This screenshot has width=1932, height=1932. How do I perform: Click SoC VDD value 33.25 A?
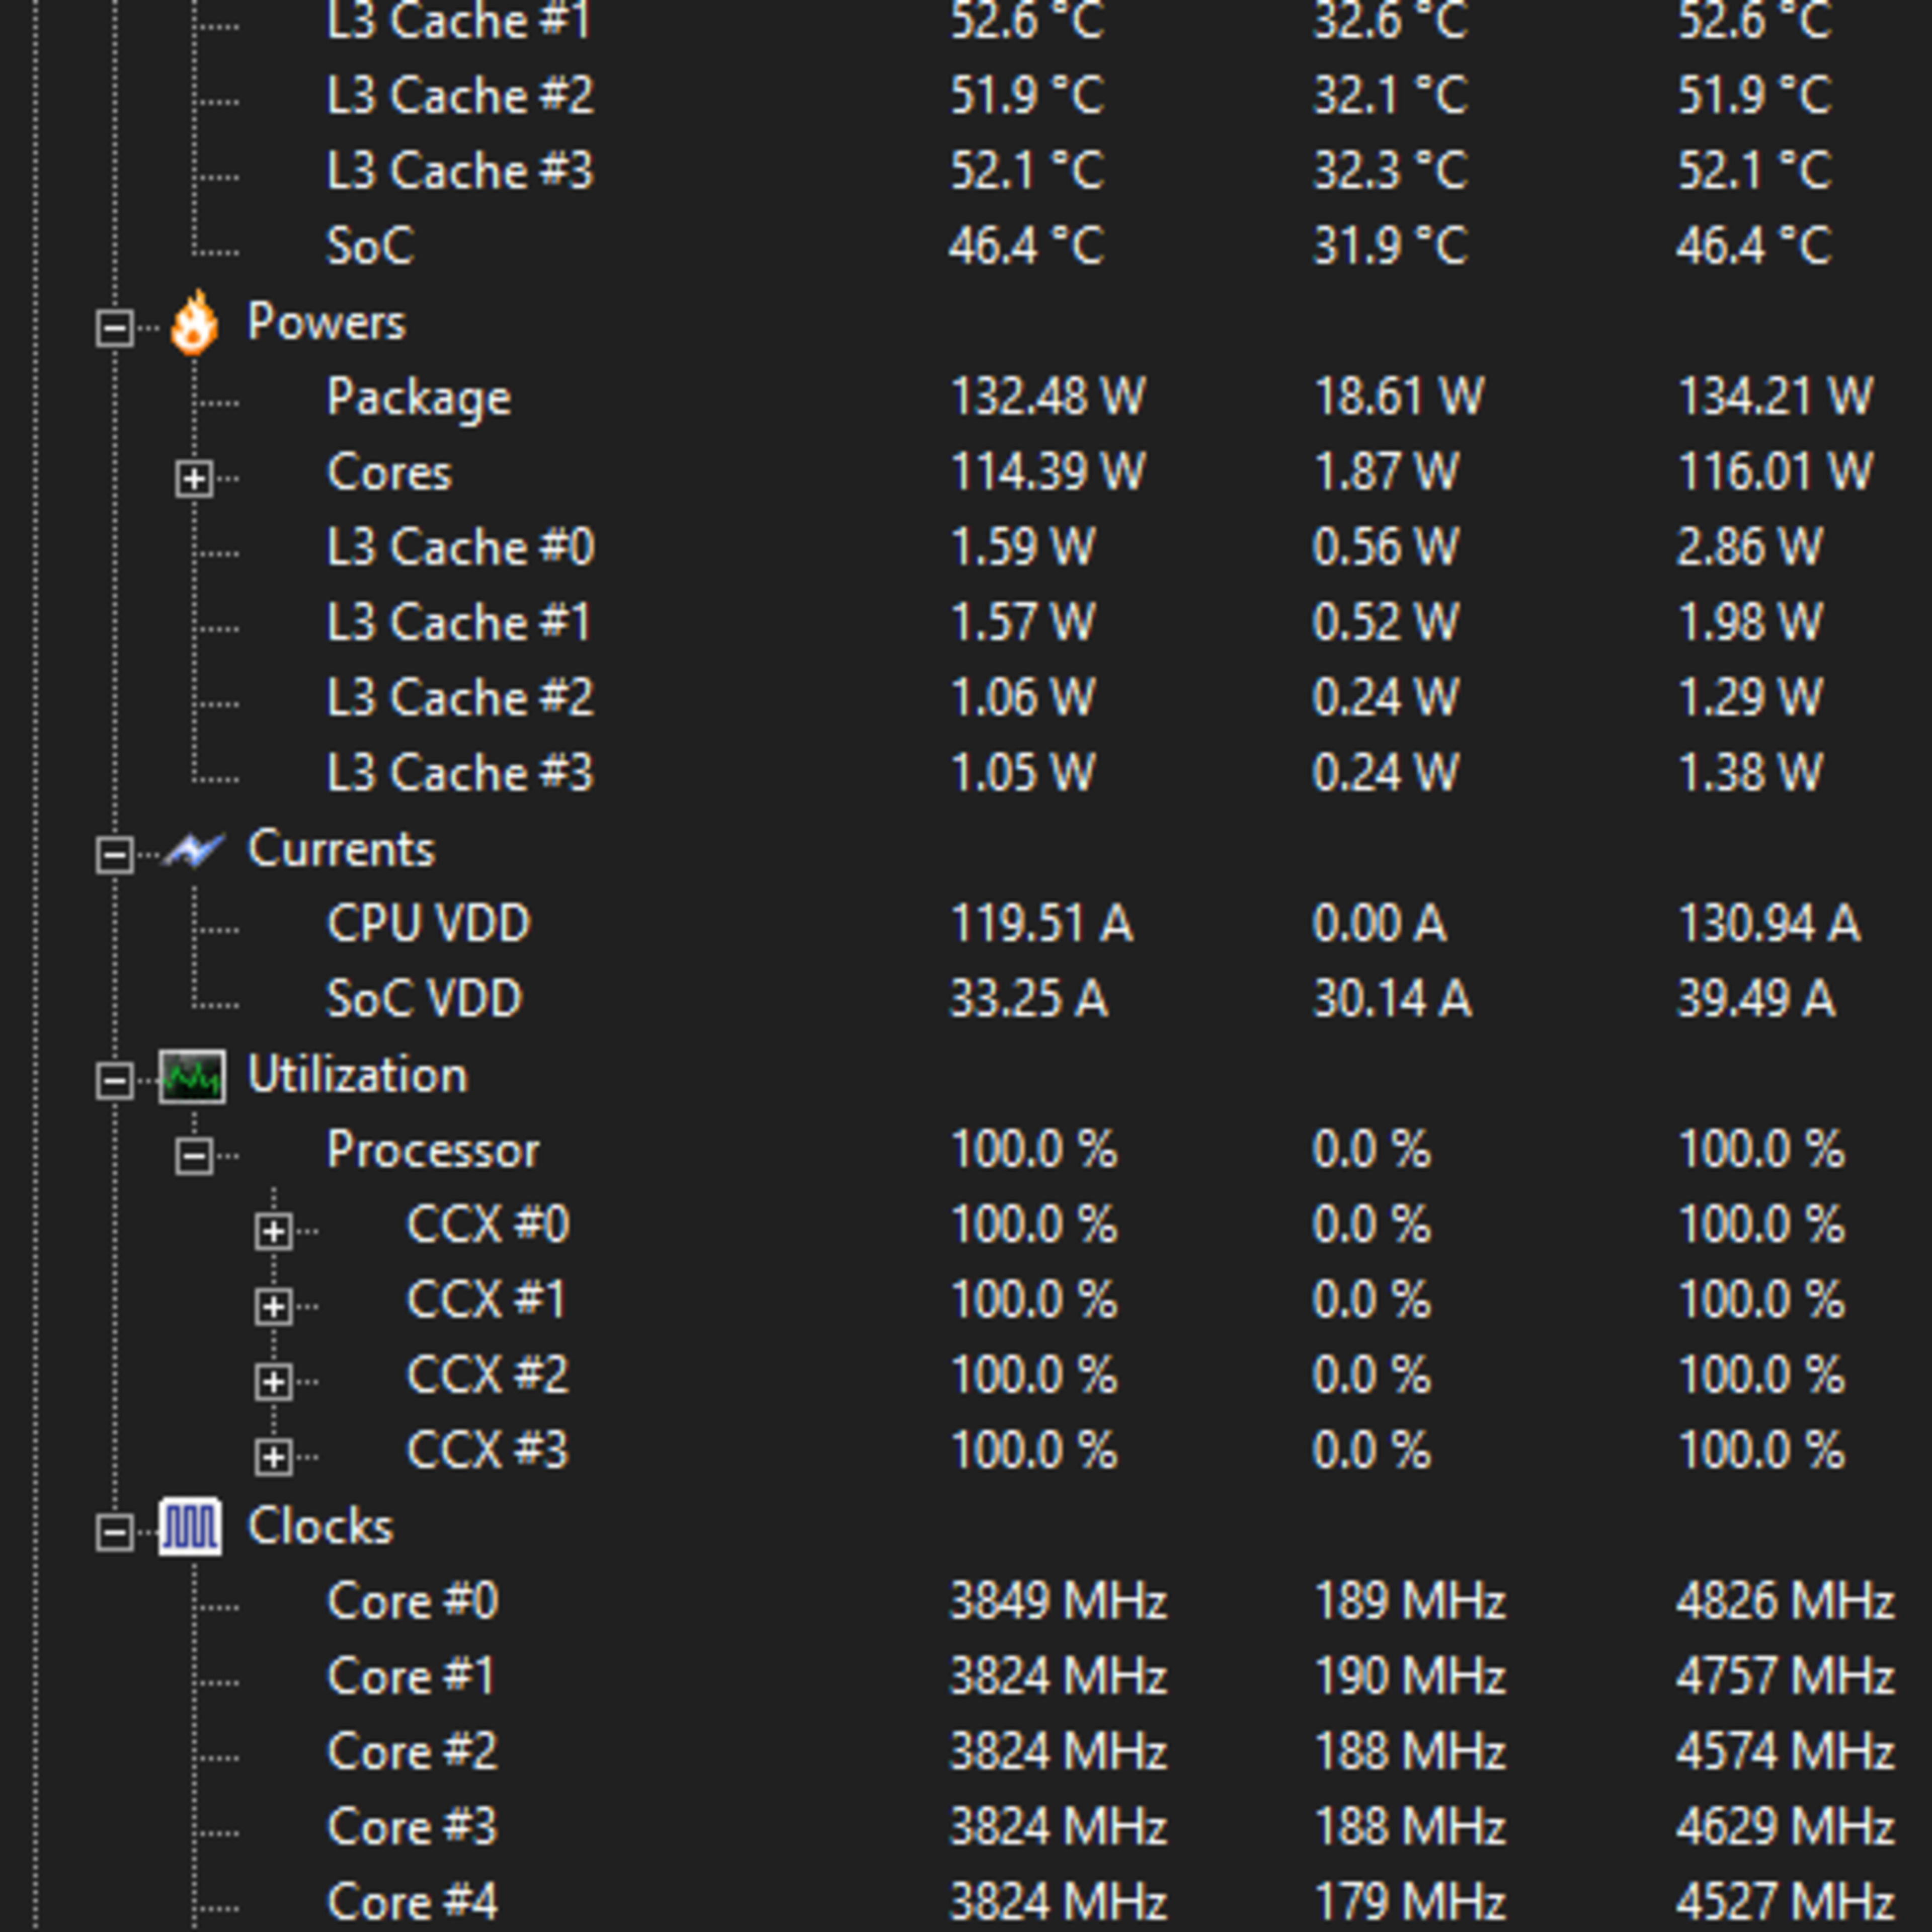(x=1028, y=998)
